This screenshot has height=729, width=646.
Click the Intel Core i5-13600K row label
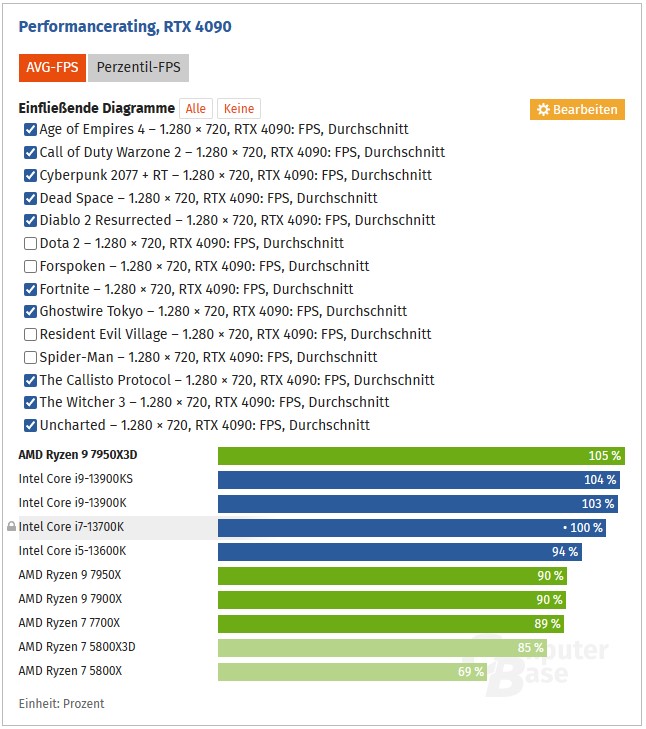[72, 551]
